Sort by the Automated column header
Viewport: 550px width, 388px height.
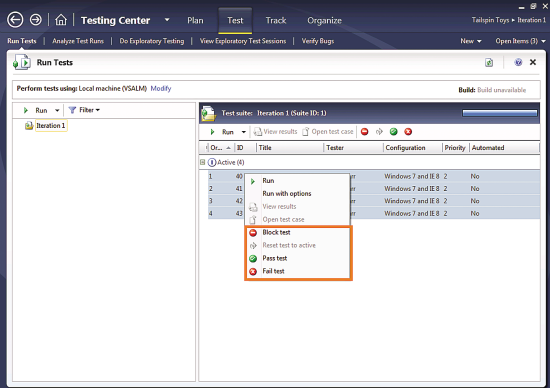[x=504, y=148]
